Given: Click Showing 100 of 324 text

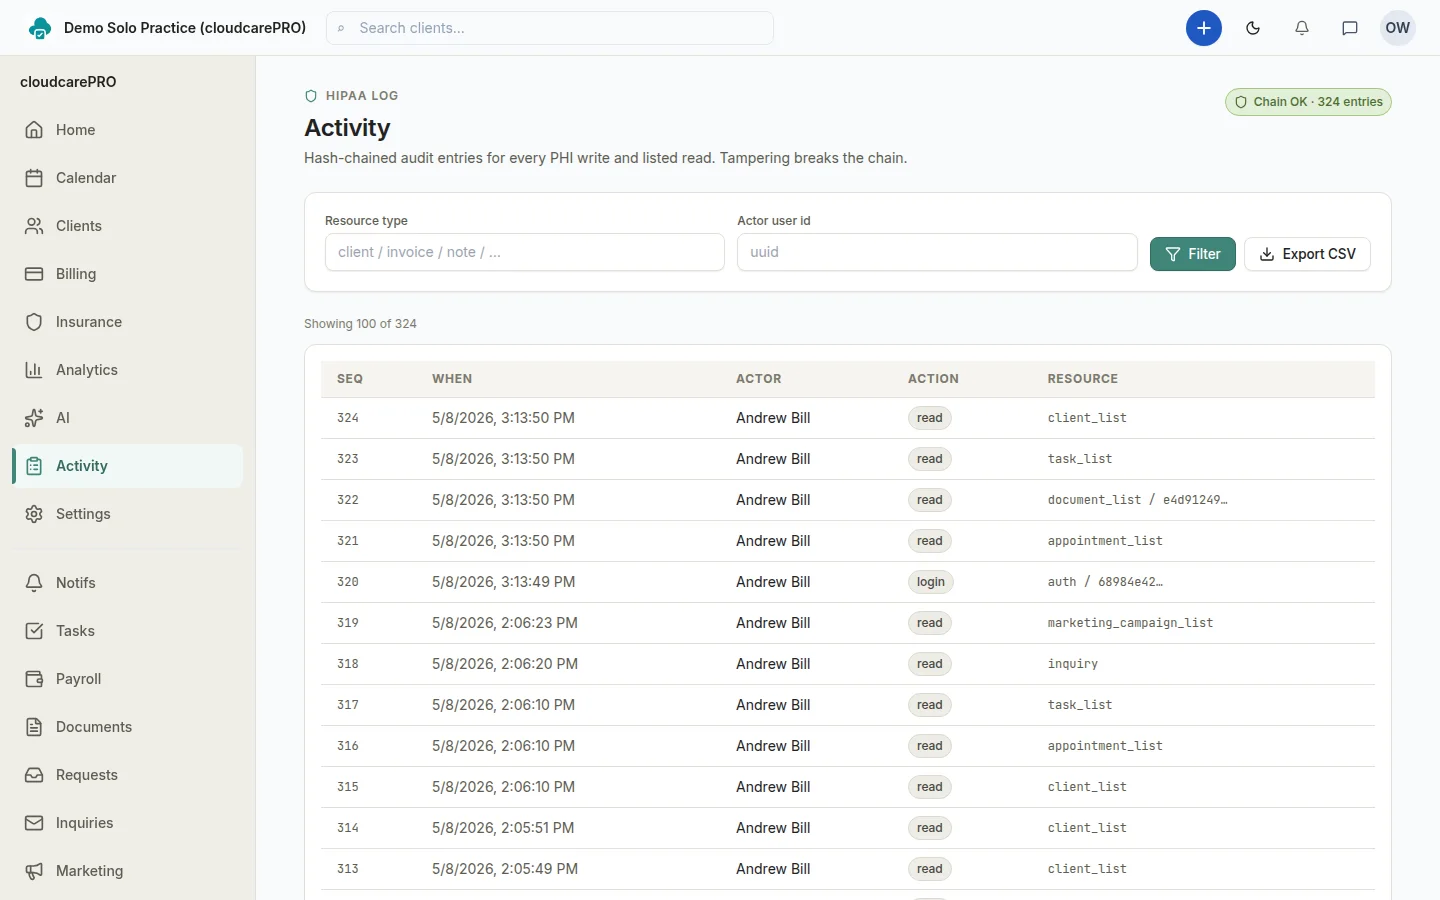Looking at the screenshot, I should point(360,324).
